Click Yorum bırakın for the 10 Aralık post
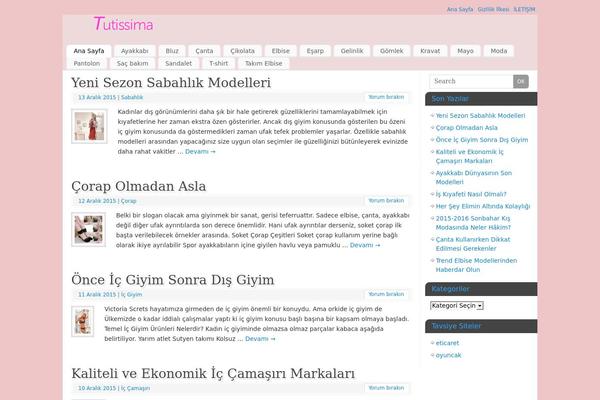This screenshot has height=400, width=600. coord(386,388)
